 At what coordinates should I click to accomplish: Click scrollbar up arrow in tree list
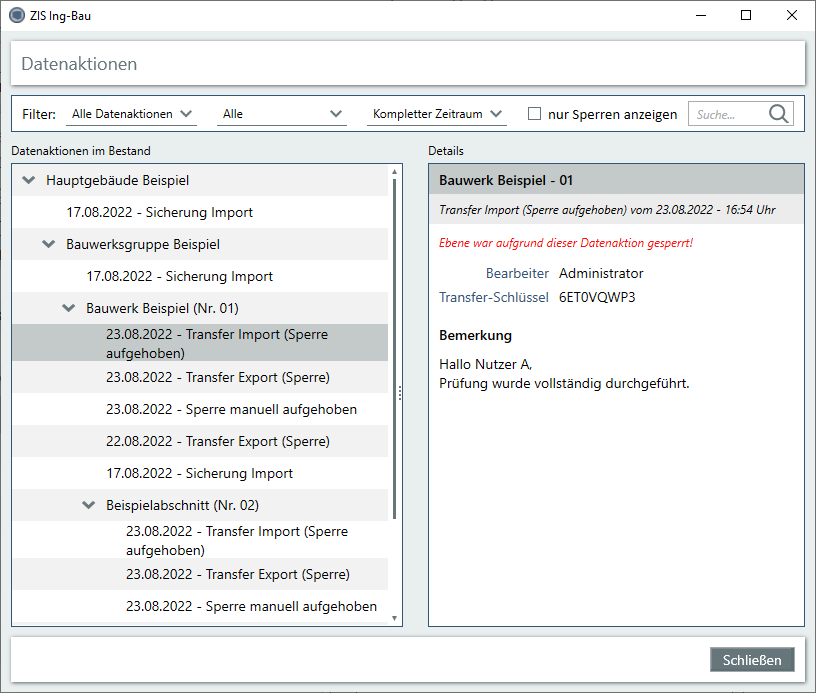pyautogui.click(x=395, y=172)
